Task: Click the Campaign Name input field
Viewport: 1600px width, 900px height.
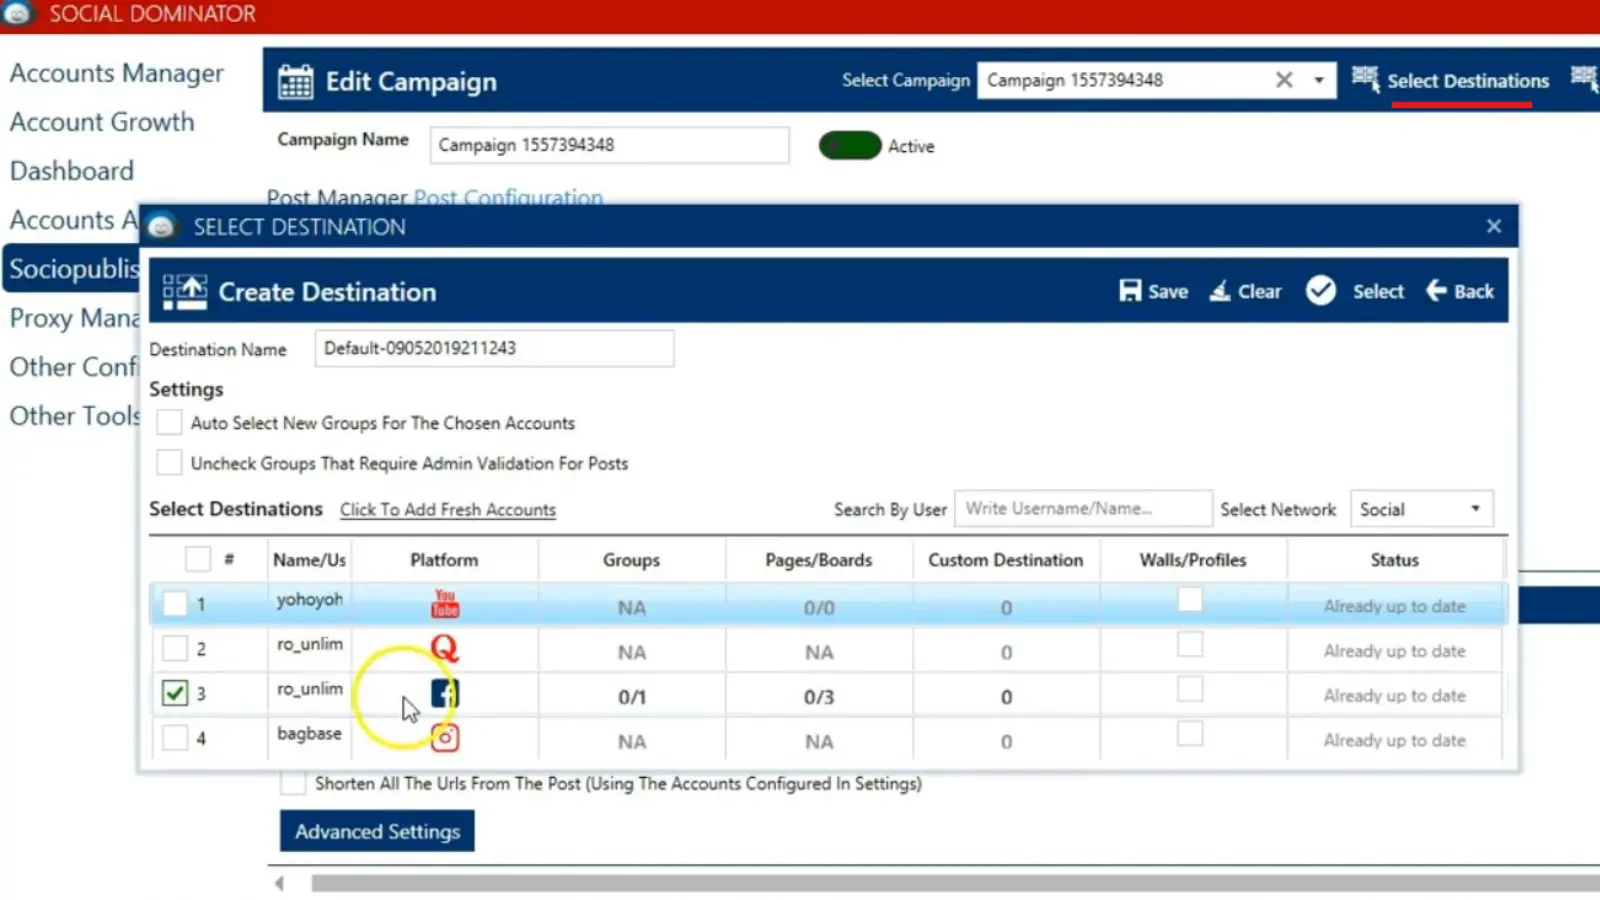Action: 609,145
